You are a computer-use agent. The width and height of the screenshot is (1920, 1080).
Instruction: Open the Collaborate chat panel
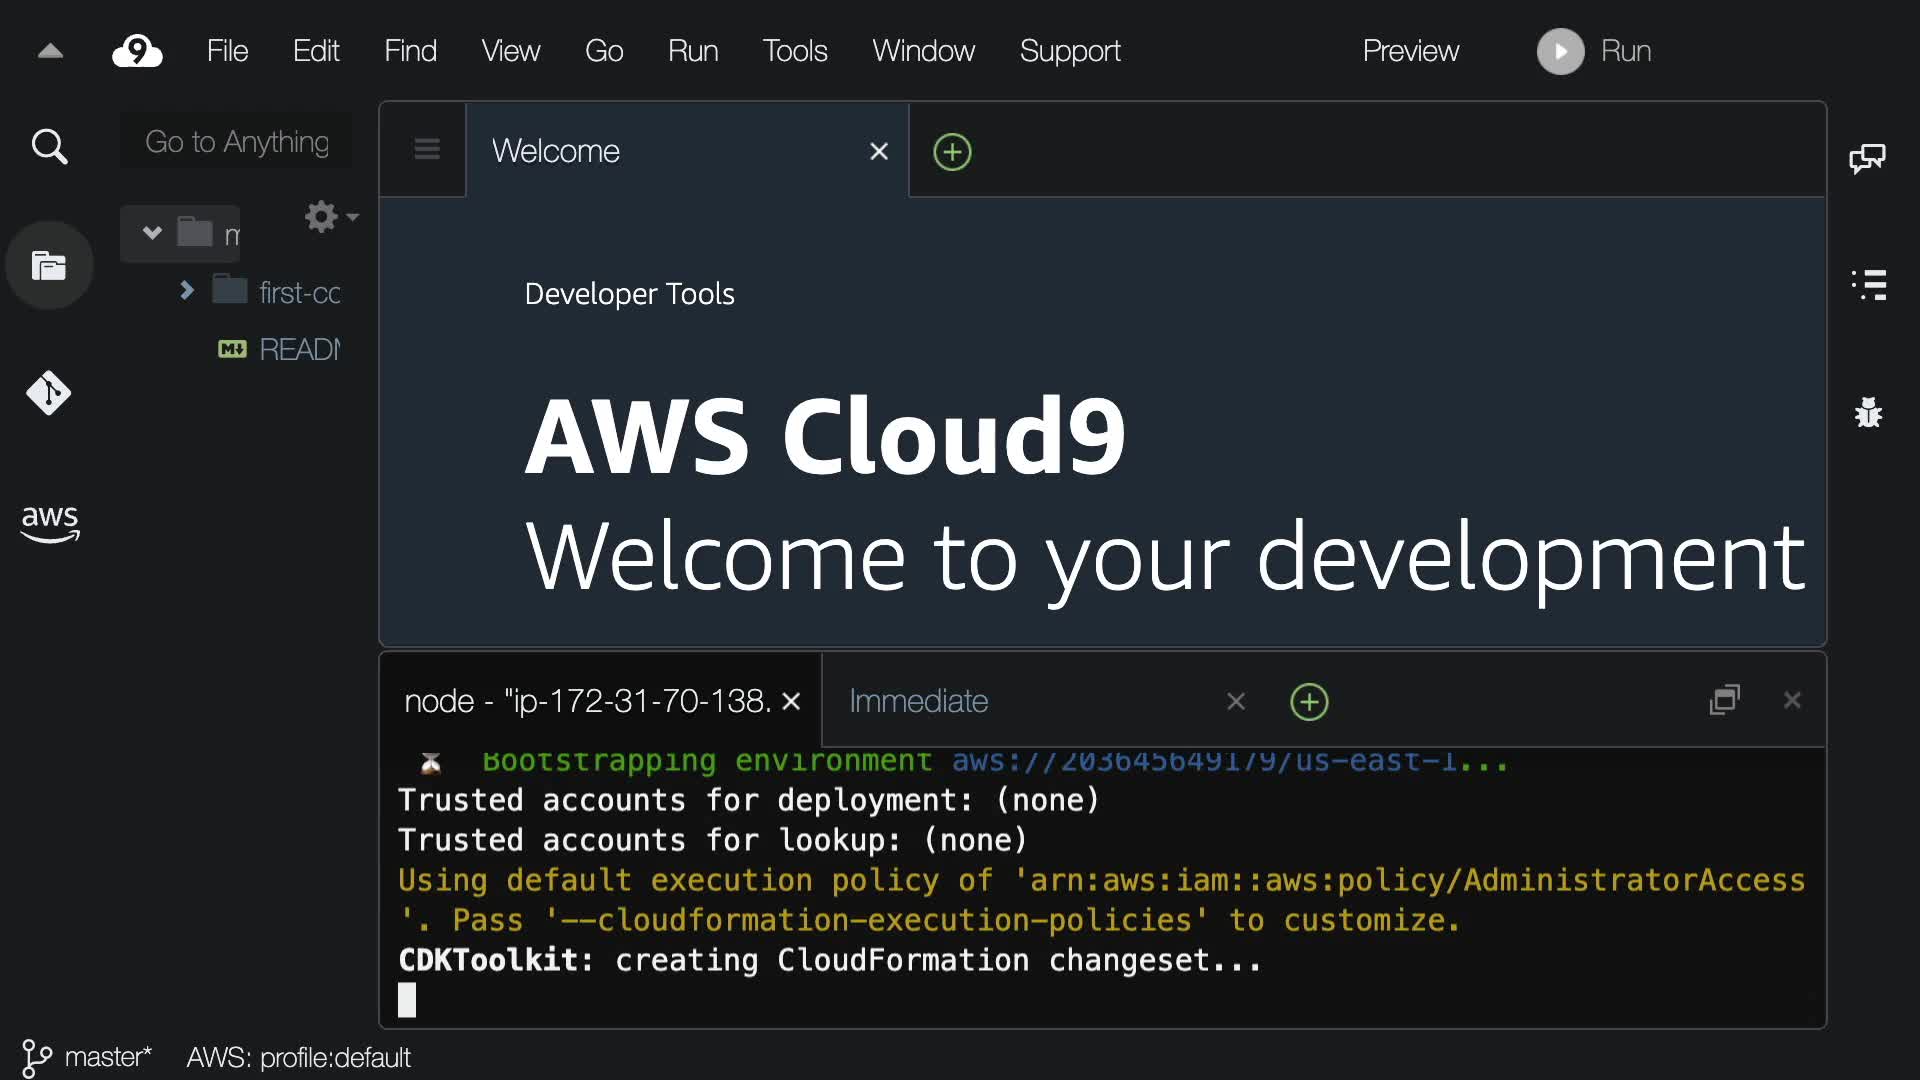(x=1867, y=158)
